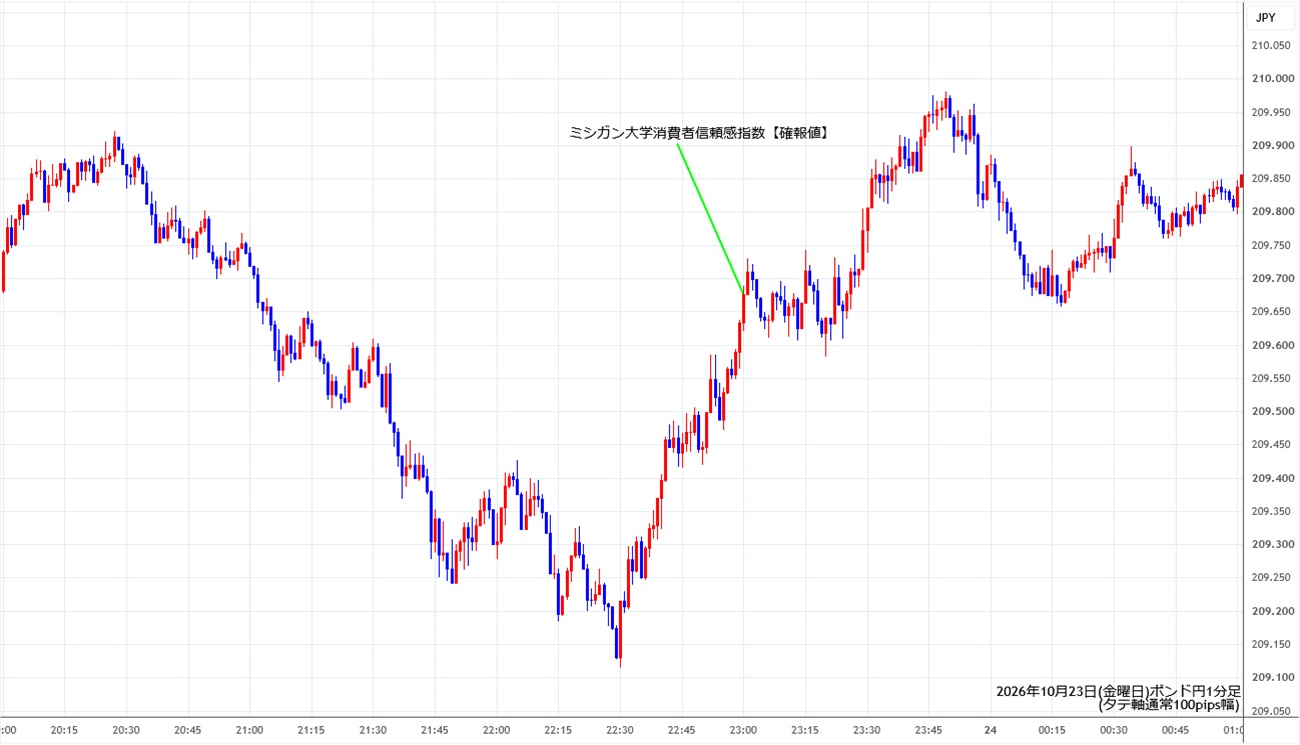
Task: Click the 209.050 price label
Action: [x=1270, y=711]
